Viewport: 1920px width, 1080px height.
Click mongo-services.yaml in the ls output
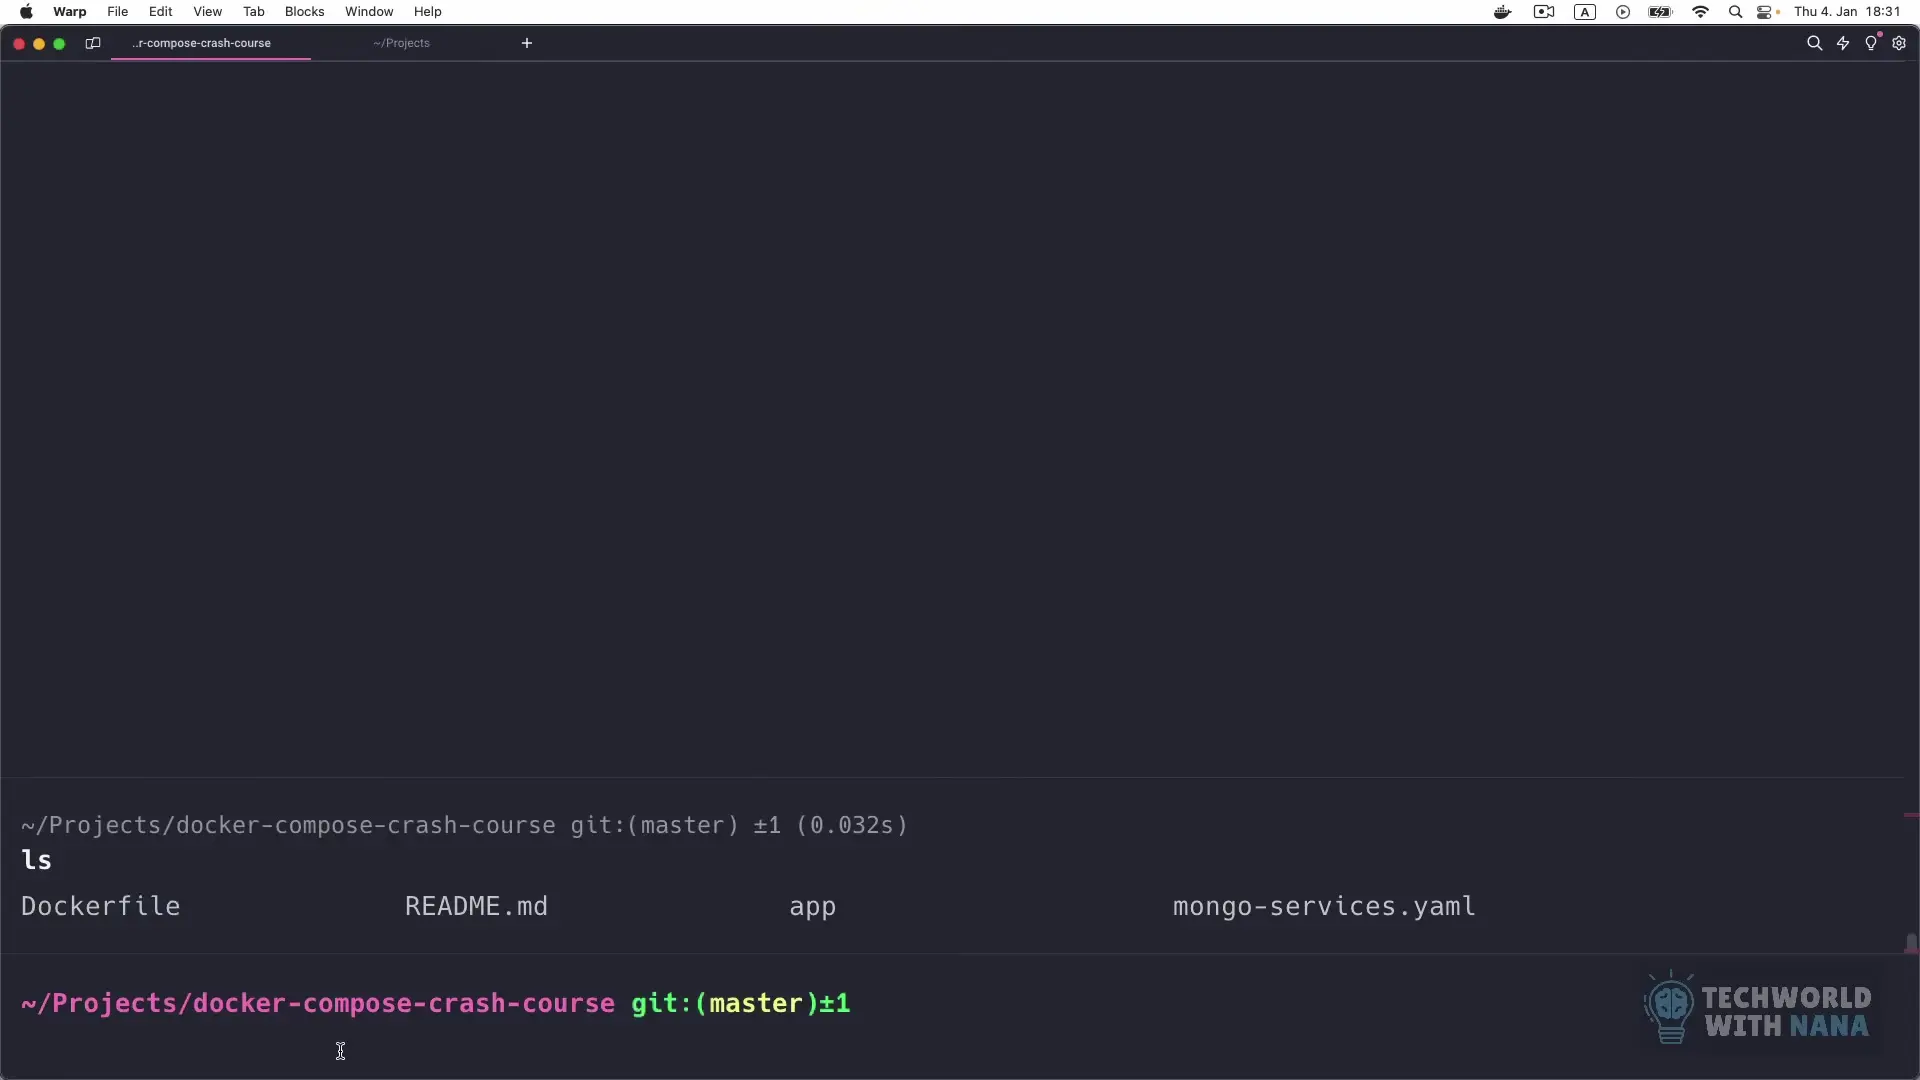1324,906
